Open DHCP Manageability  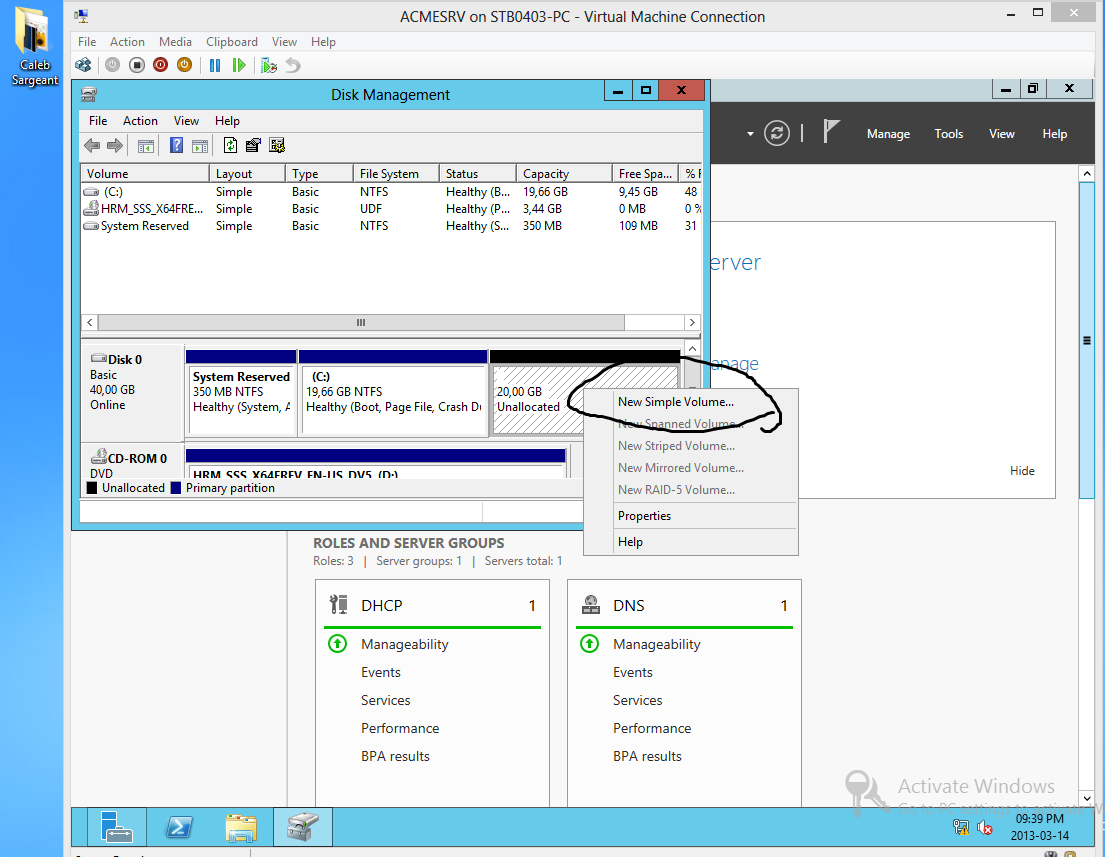405,644
